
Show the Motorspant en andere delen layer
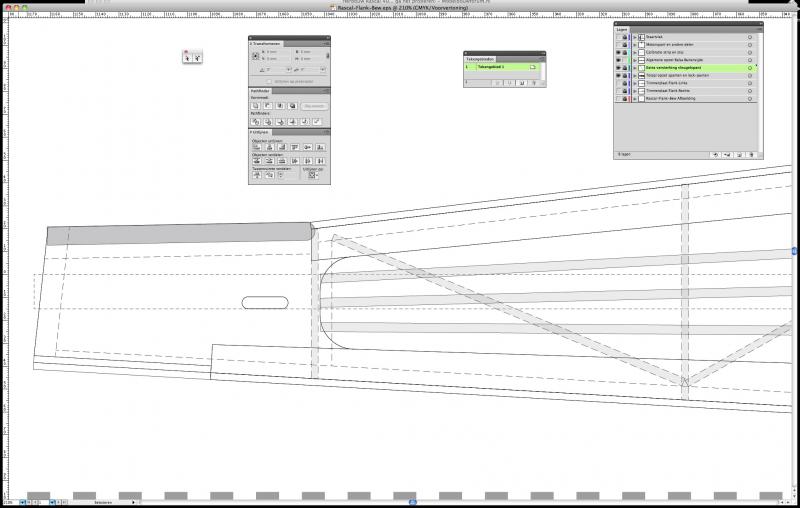tap(618, 45)
